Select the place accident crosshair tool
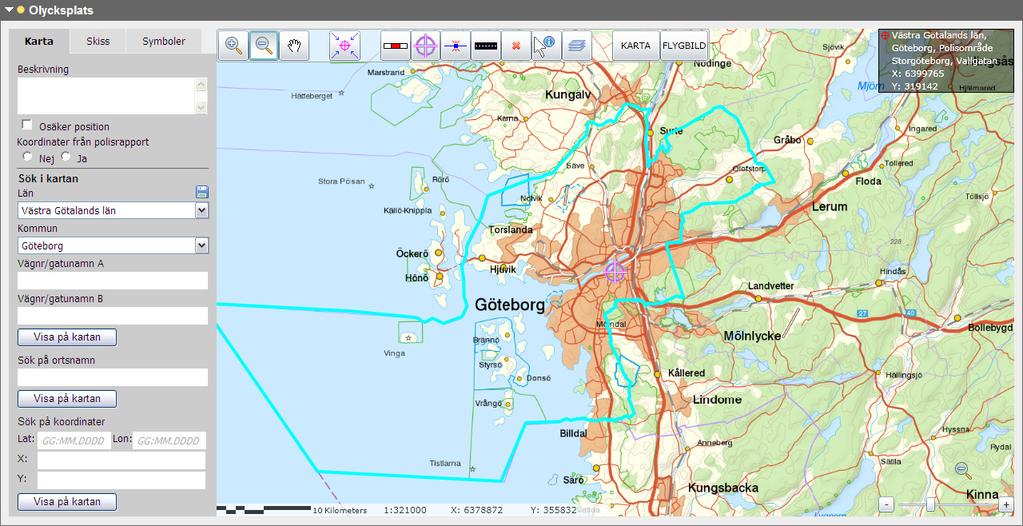Image resolution: width=1023 pixels, height=526 pixels. point(425,46)
